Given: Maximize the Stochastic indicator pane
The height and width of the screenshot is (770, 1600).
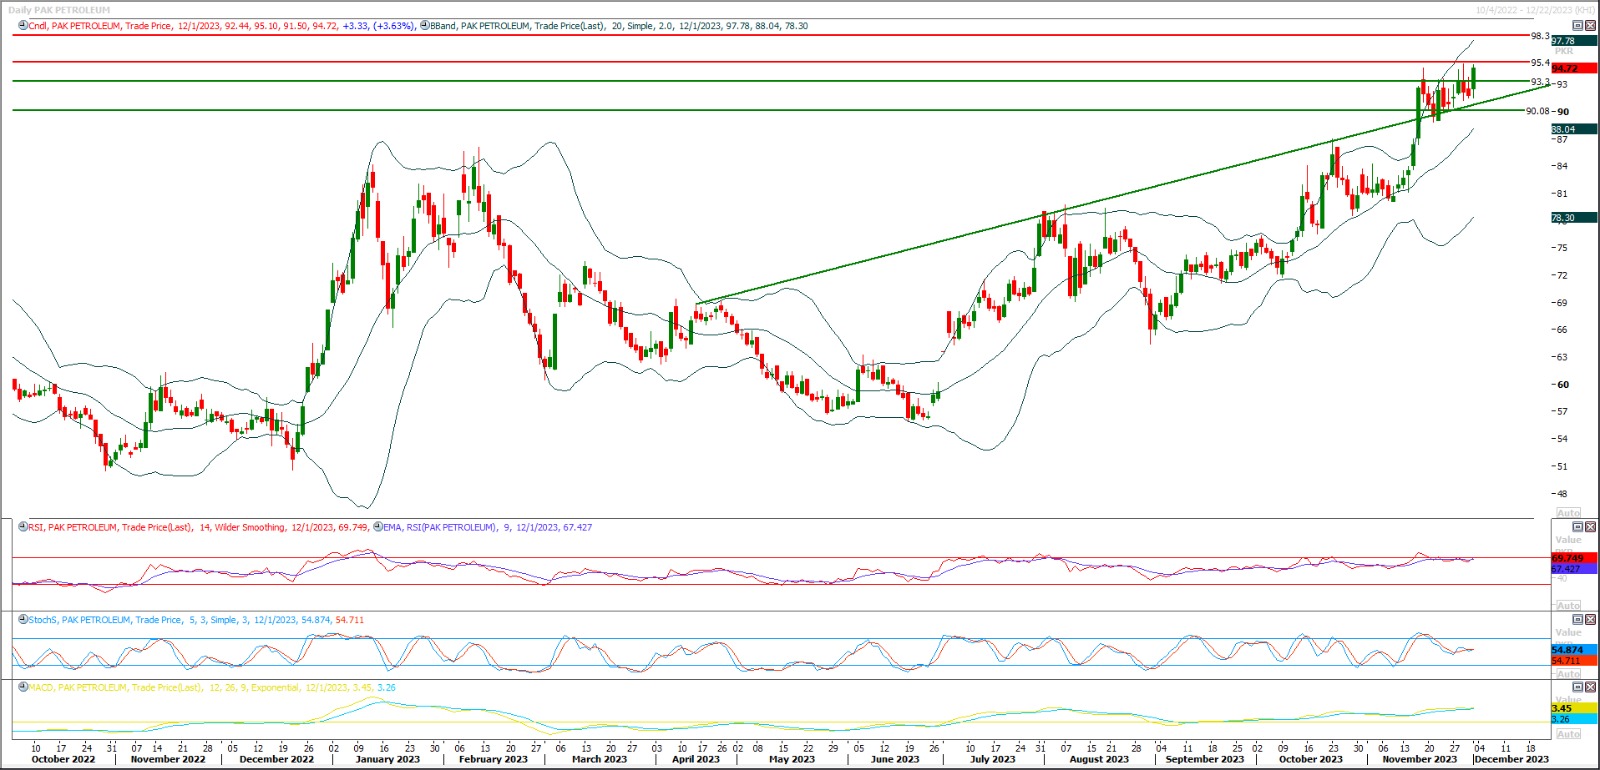Looking at the screenshot, I should 1579,620.
